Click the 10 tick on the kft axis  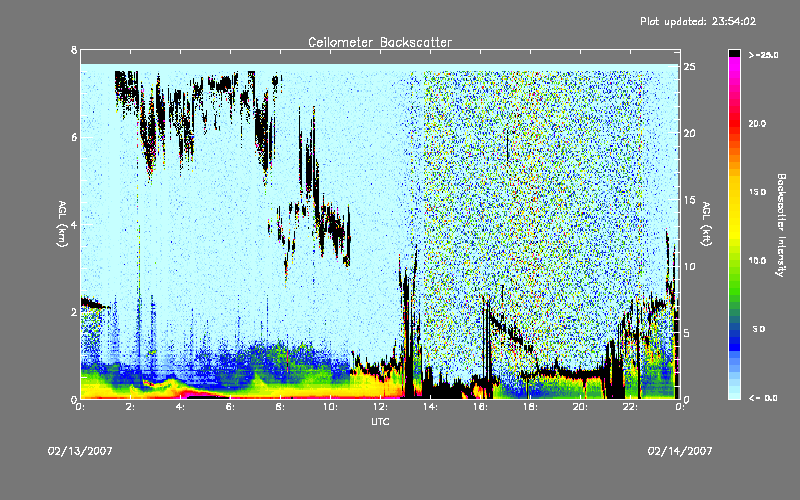[x=689, y=266]
